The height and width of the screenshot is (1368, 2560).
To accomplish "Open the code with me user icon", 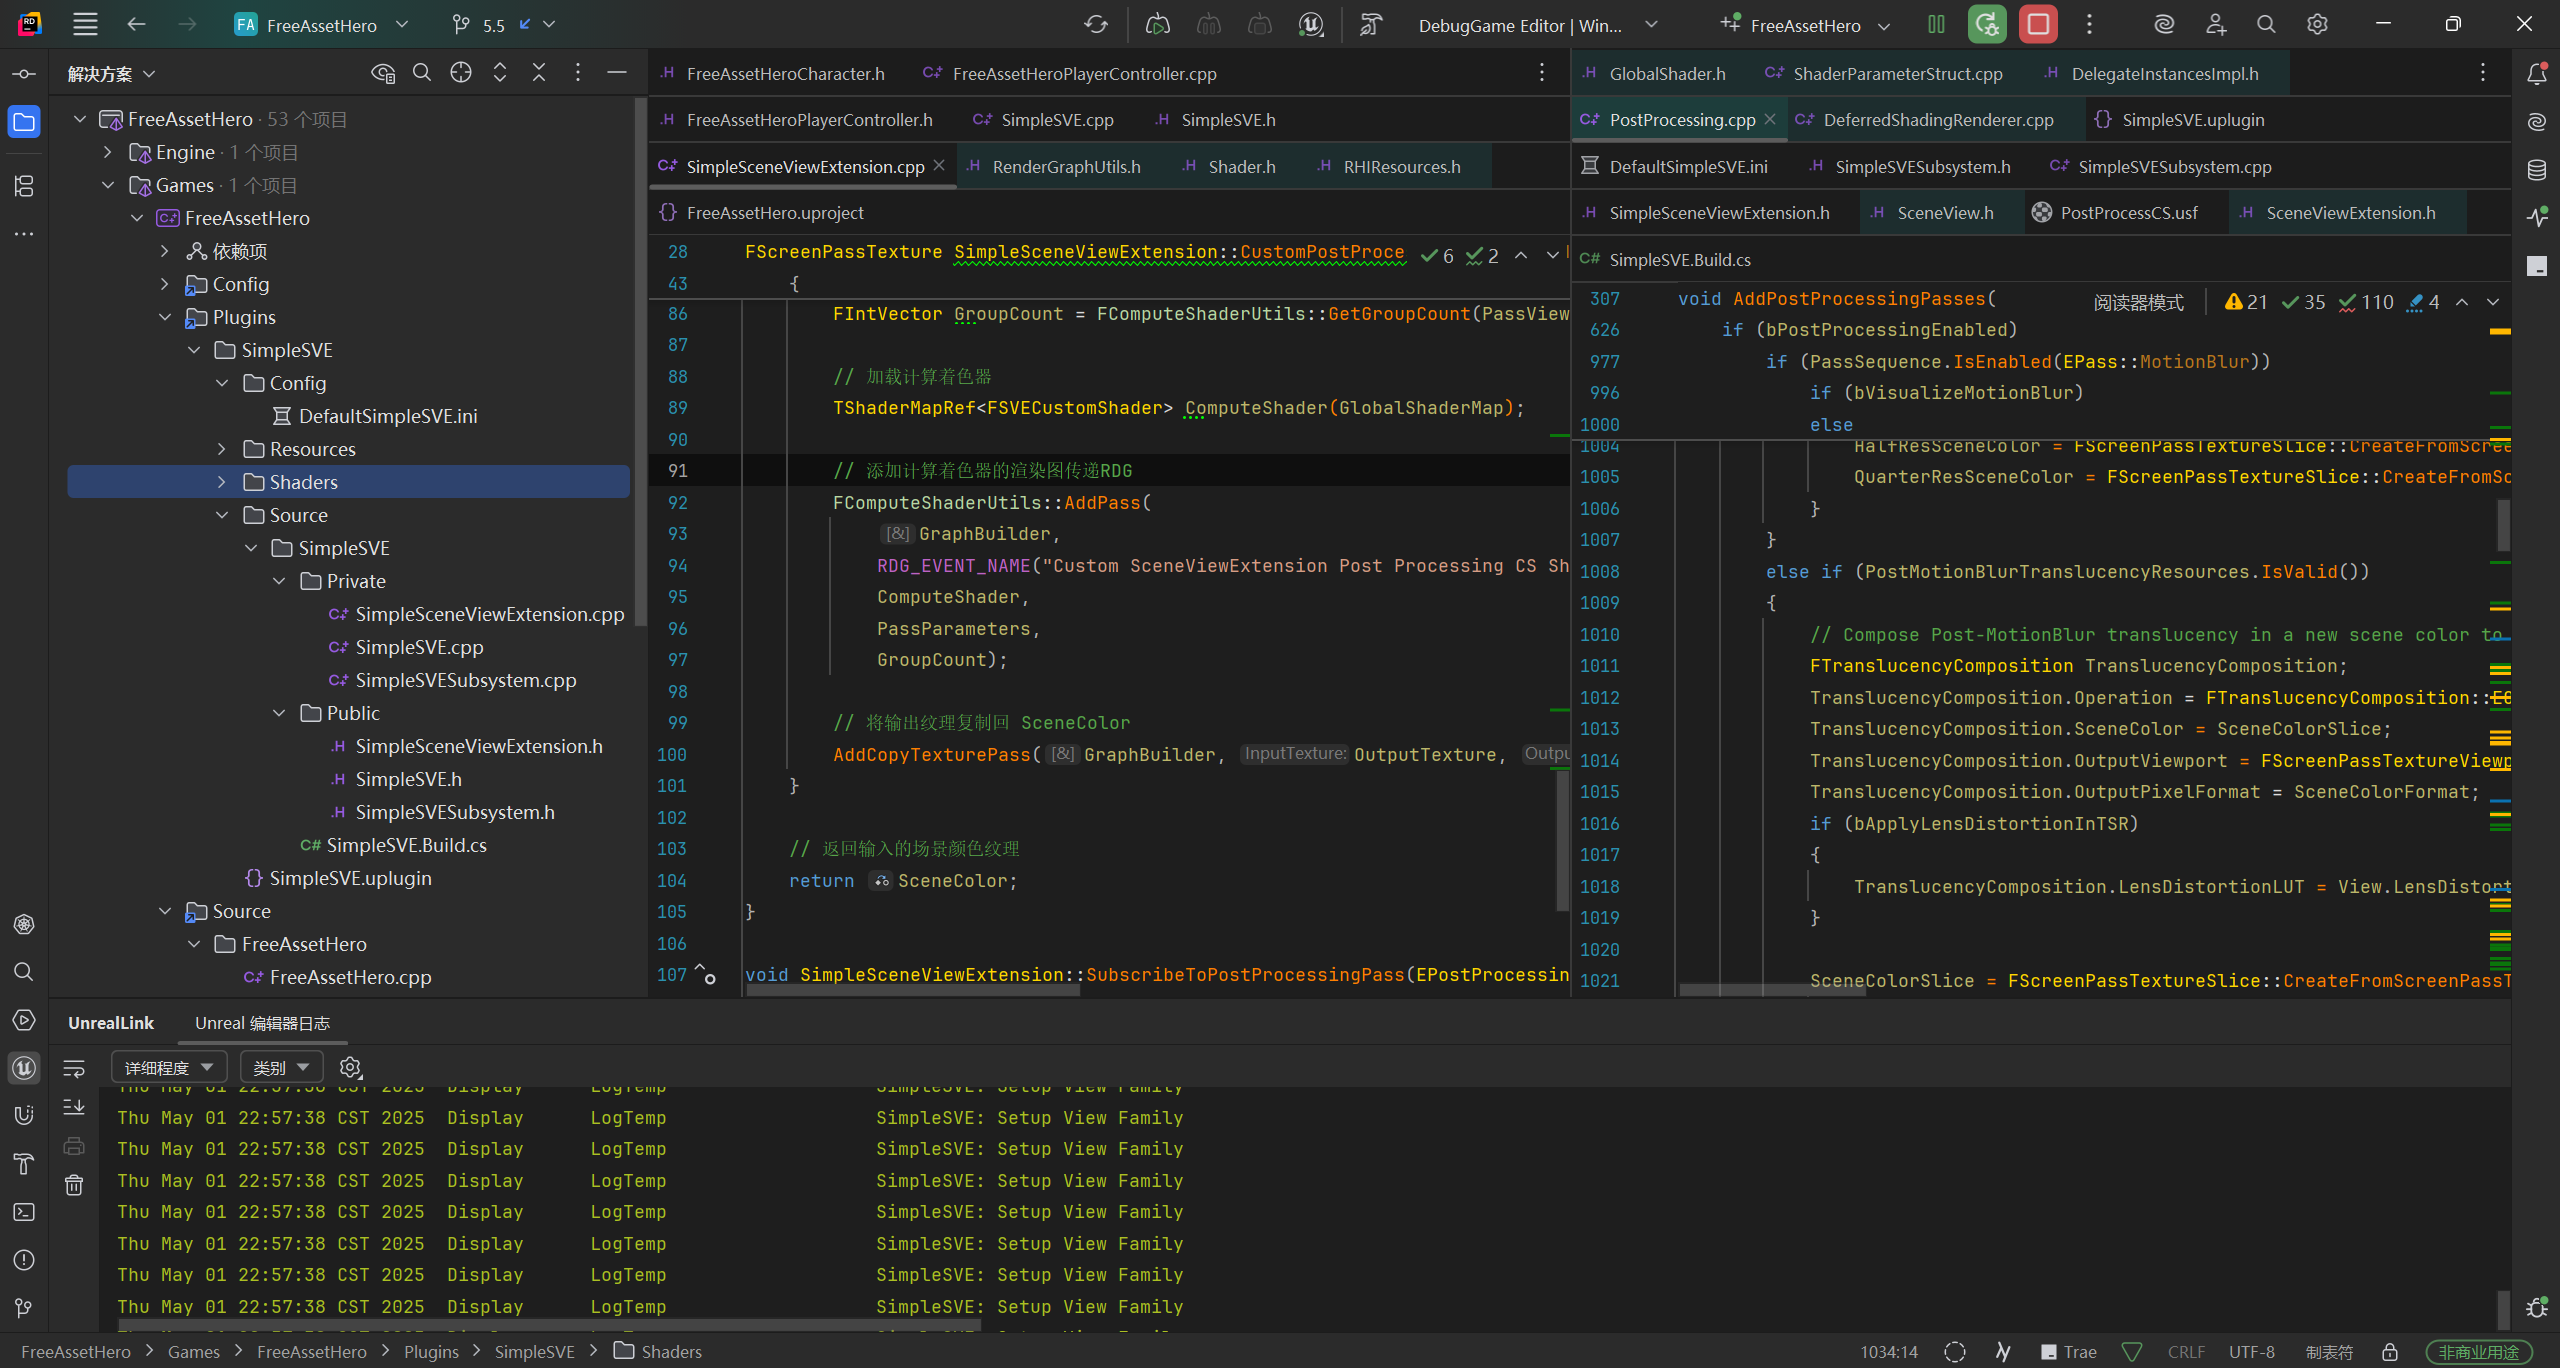I will click(x=2215, y=25).
